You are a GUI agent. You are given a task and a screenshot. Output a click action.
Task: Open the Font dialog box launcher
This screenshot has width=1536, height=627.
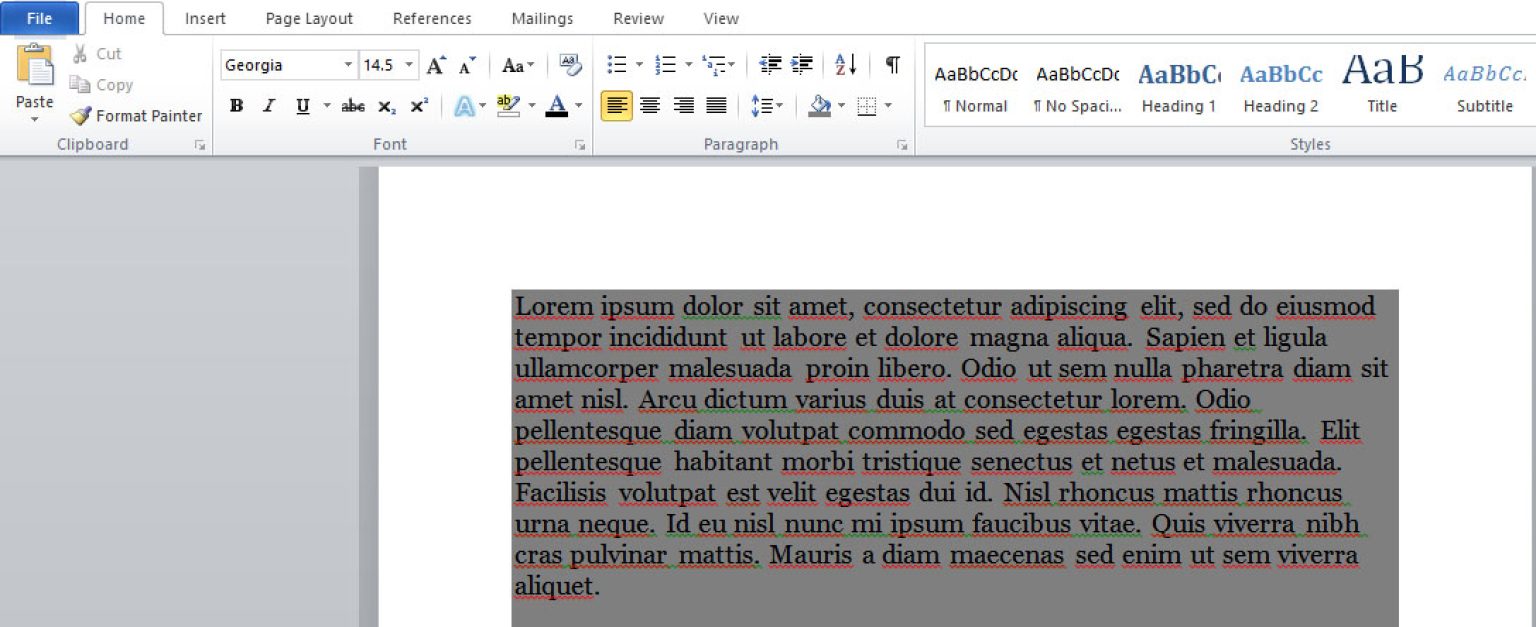580,144
